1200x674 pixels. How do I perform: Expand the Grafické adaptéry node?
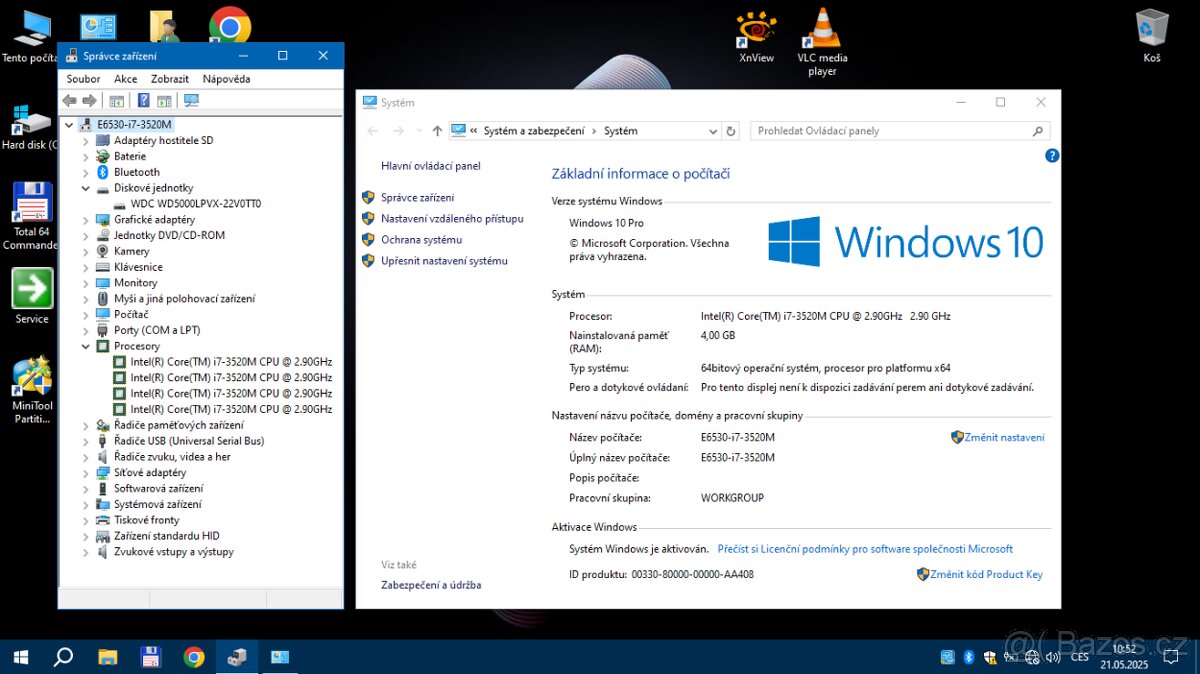[86, 220]
